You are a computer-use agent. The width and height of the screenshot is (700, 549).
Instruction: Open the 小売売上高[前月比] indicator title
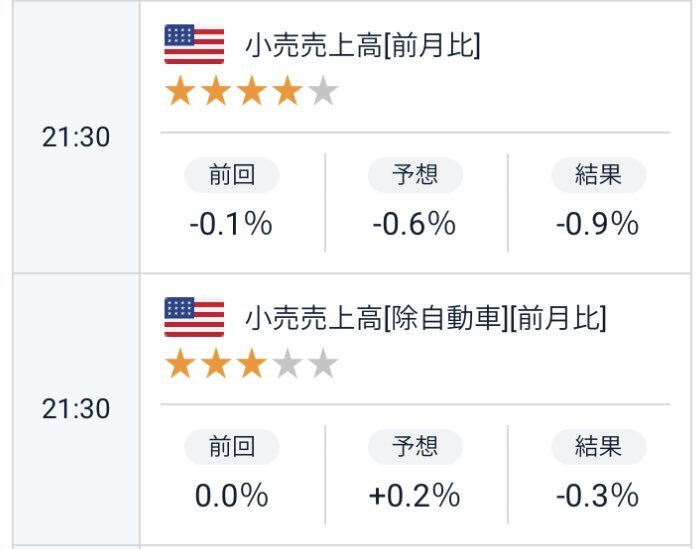tap(363, 46)
